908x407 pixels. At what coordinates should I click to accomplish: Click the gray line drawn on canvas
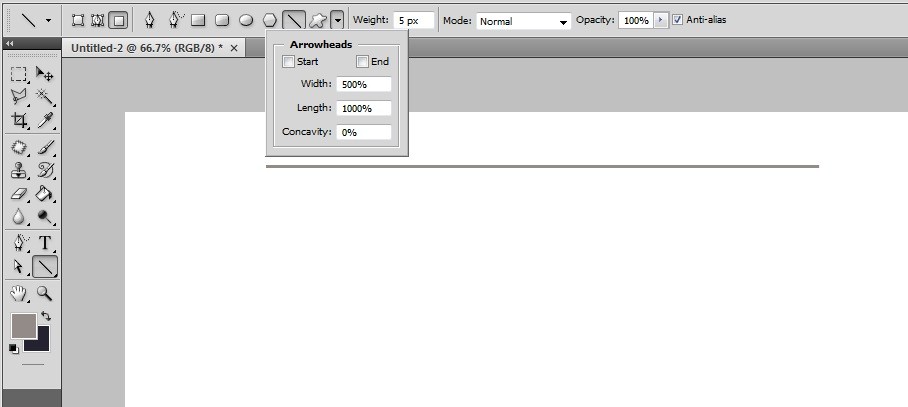[x=542, y=166]
